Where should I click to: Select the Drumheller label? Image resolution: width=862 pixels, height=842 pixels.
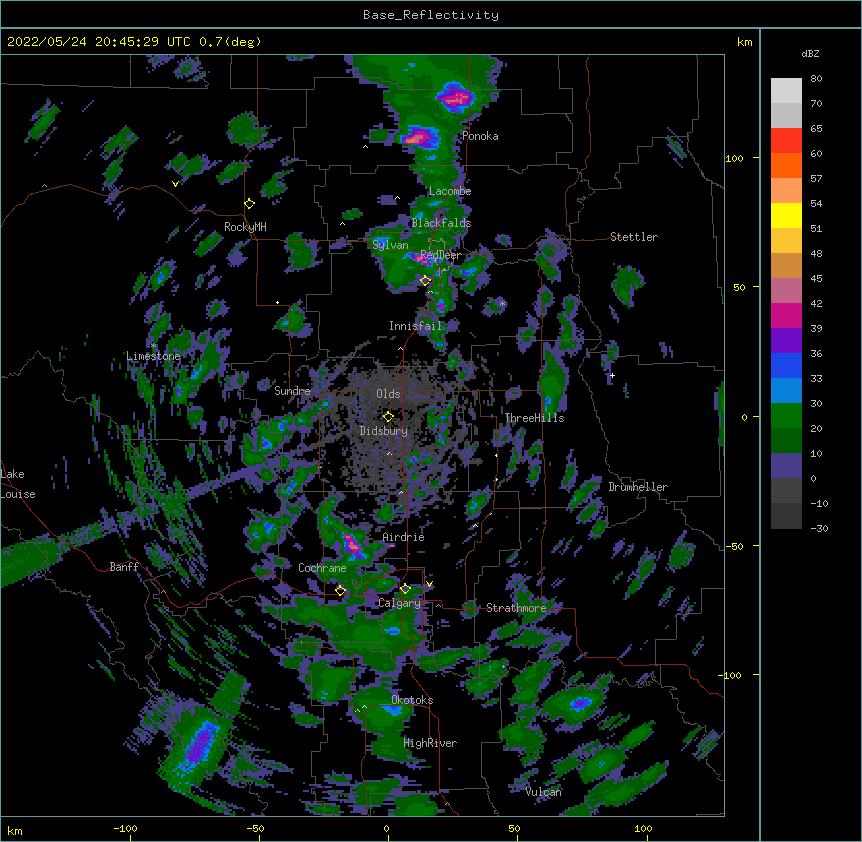pos(638,487)
